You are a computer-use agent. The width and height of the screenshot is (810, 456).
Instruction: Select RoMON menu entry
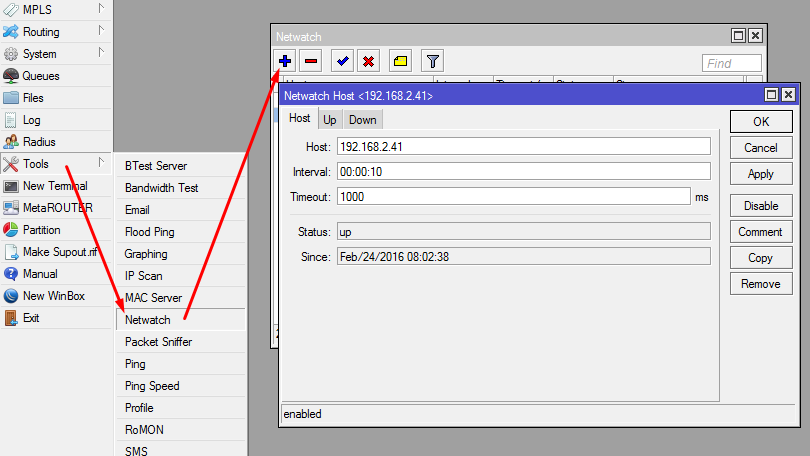180,430
